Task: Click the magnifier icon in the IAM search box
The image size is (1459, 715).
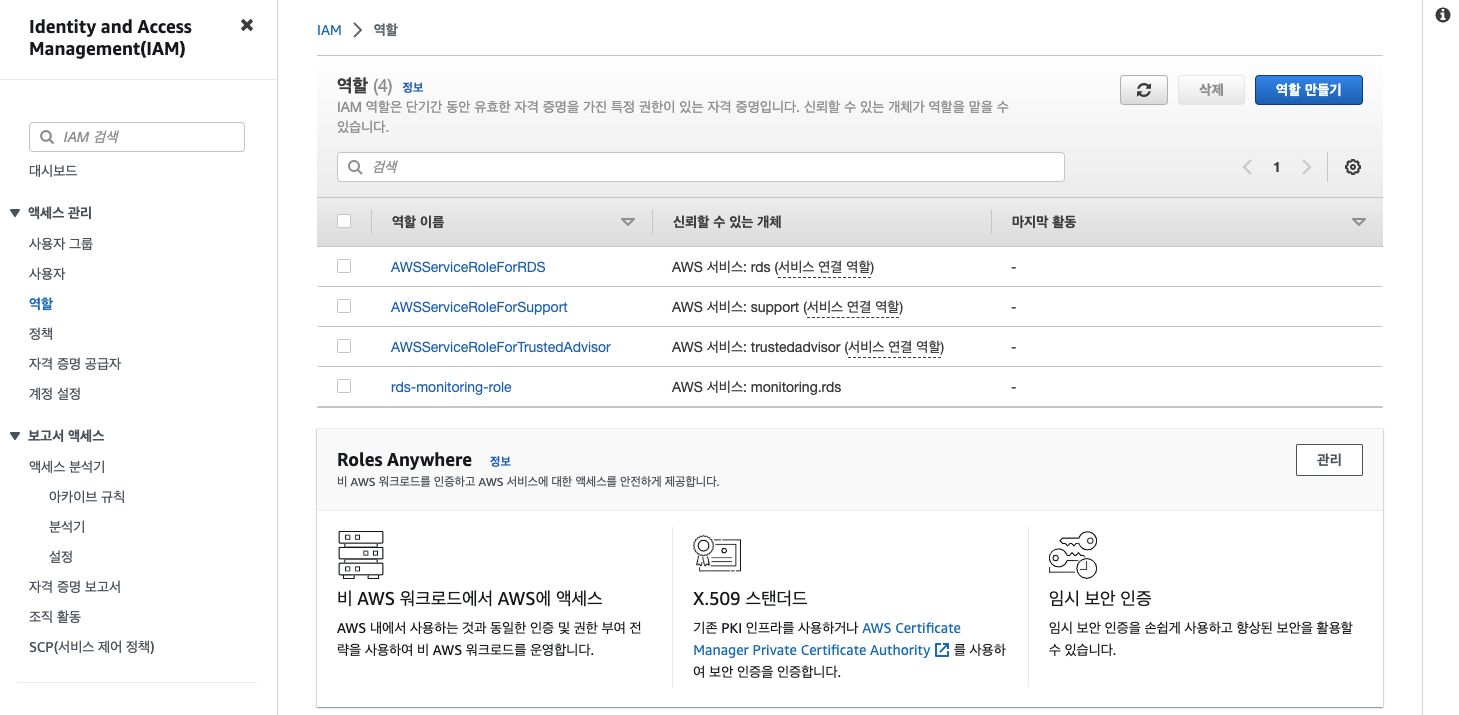Action: 47,137
